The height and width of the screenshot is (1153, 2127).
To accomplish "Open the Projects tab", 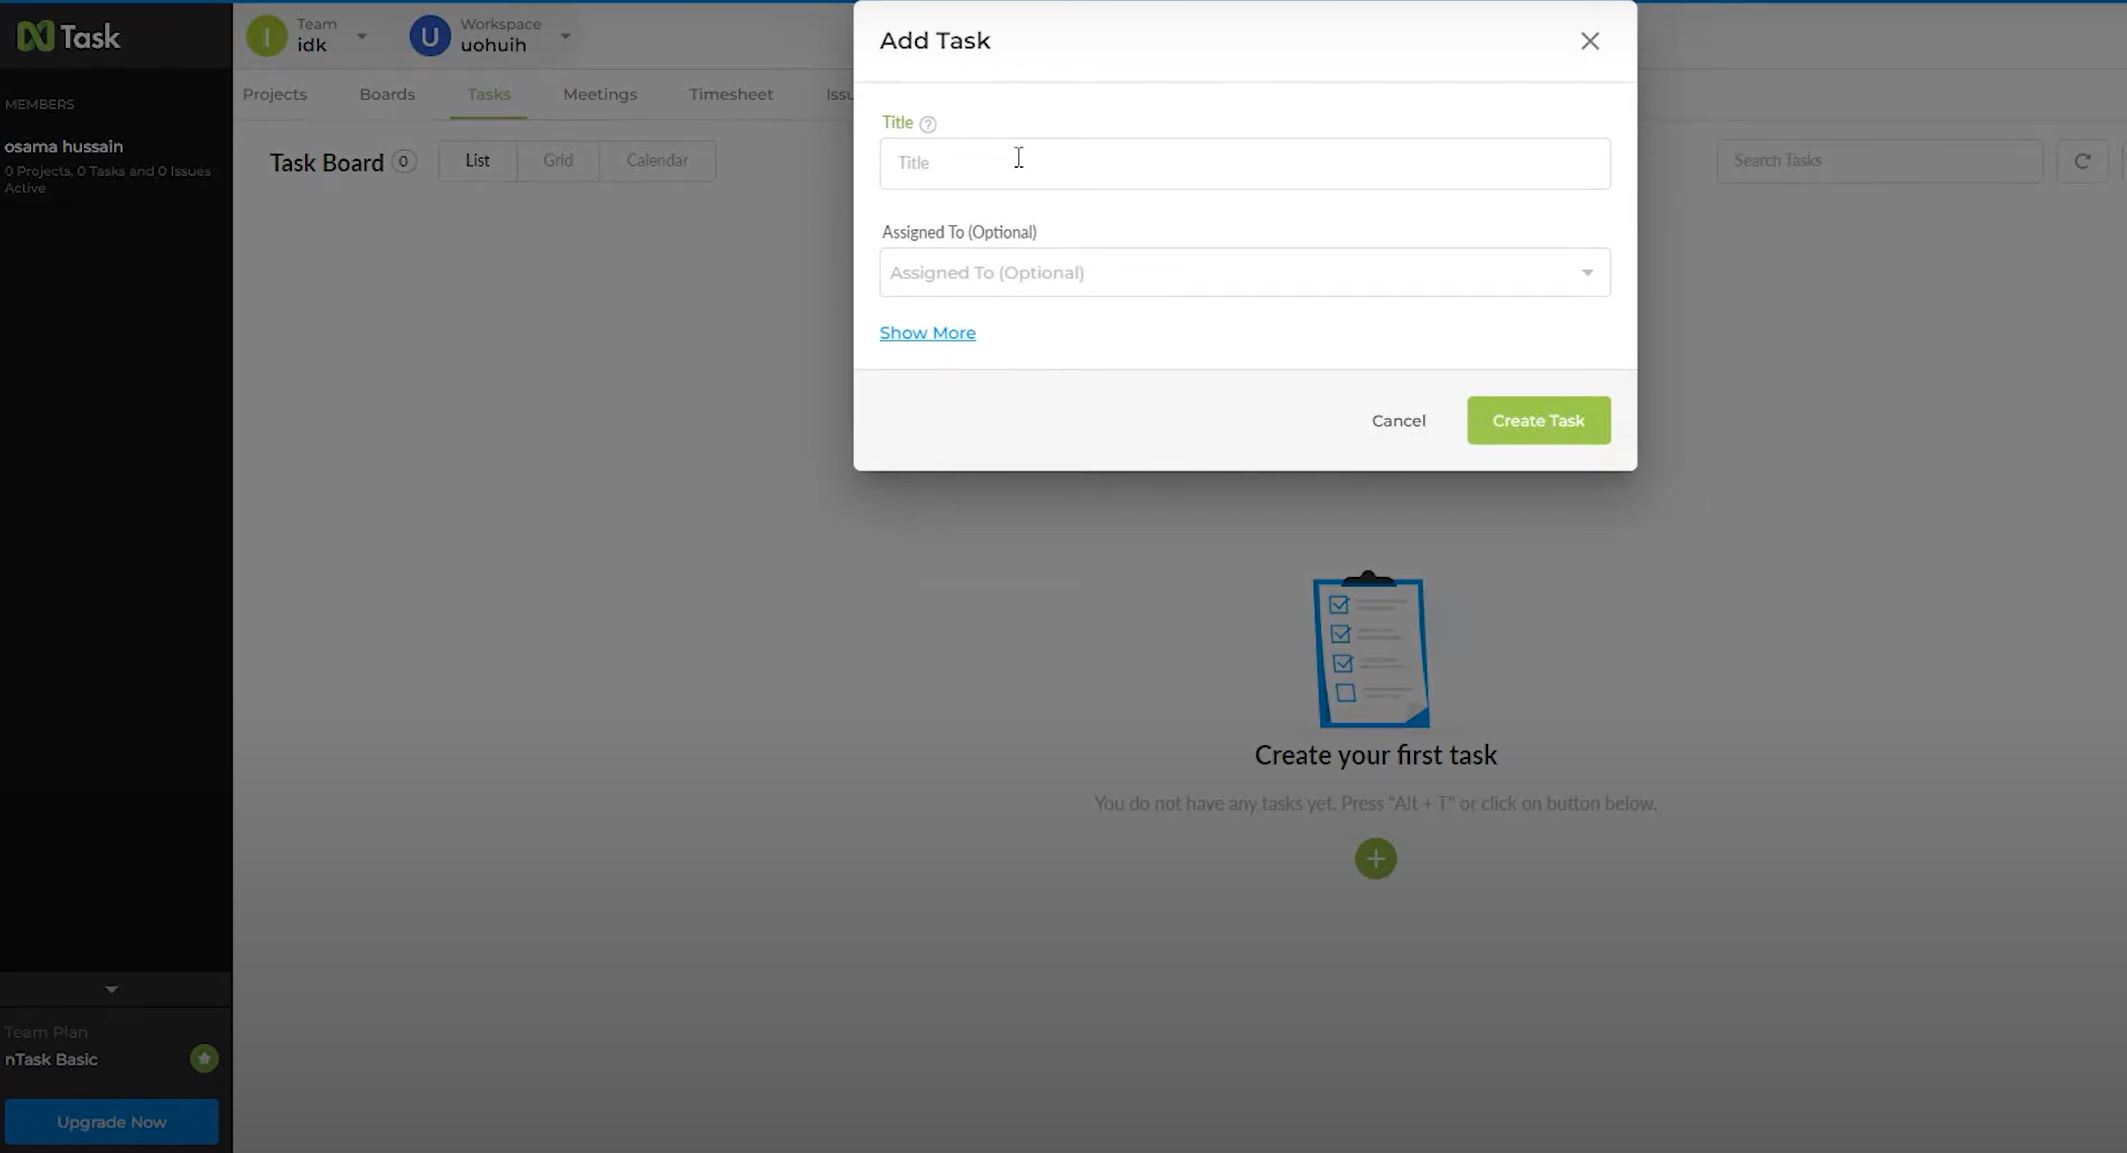I will click(x=274, y=93).
